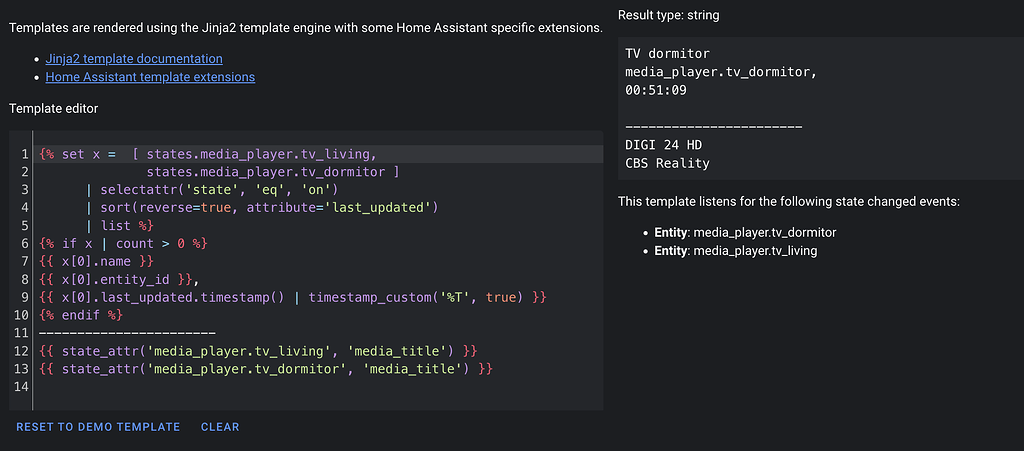1024x451 pixels.
Task: Click the '00:51:09' result timestamp
Action: pos(656,90)
